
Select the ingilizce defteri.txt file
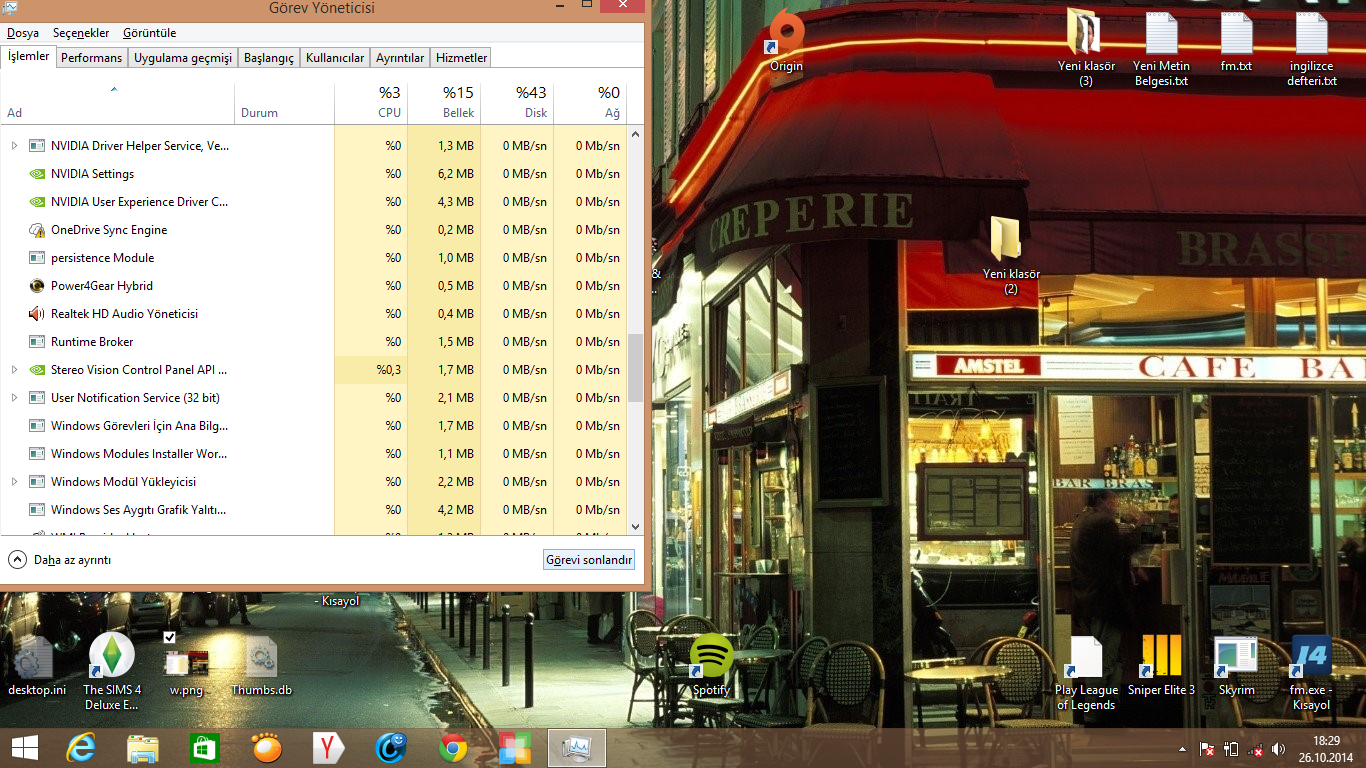pyautogui.click(x=1311, y=48)
